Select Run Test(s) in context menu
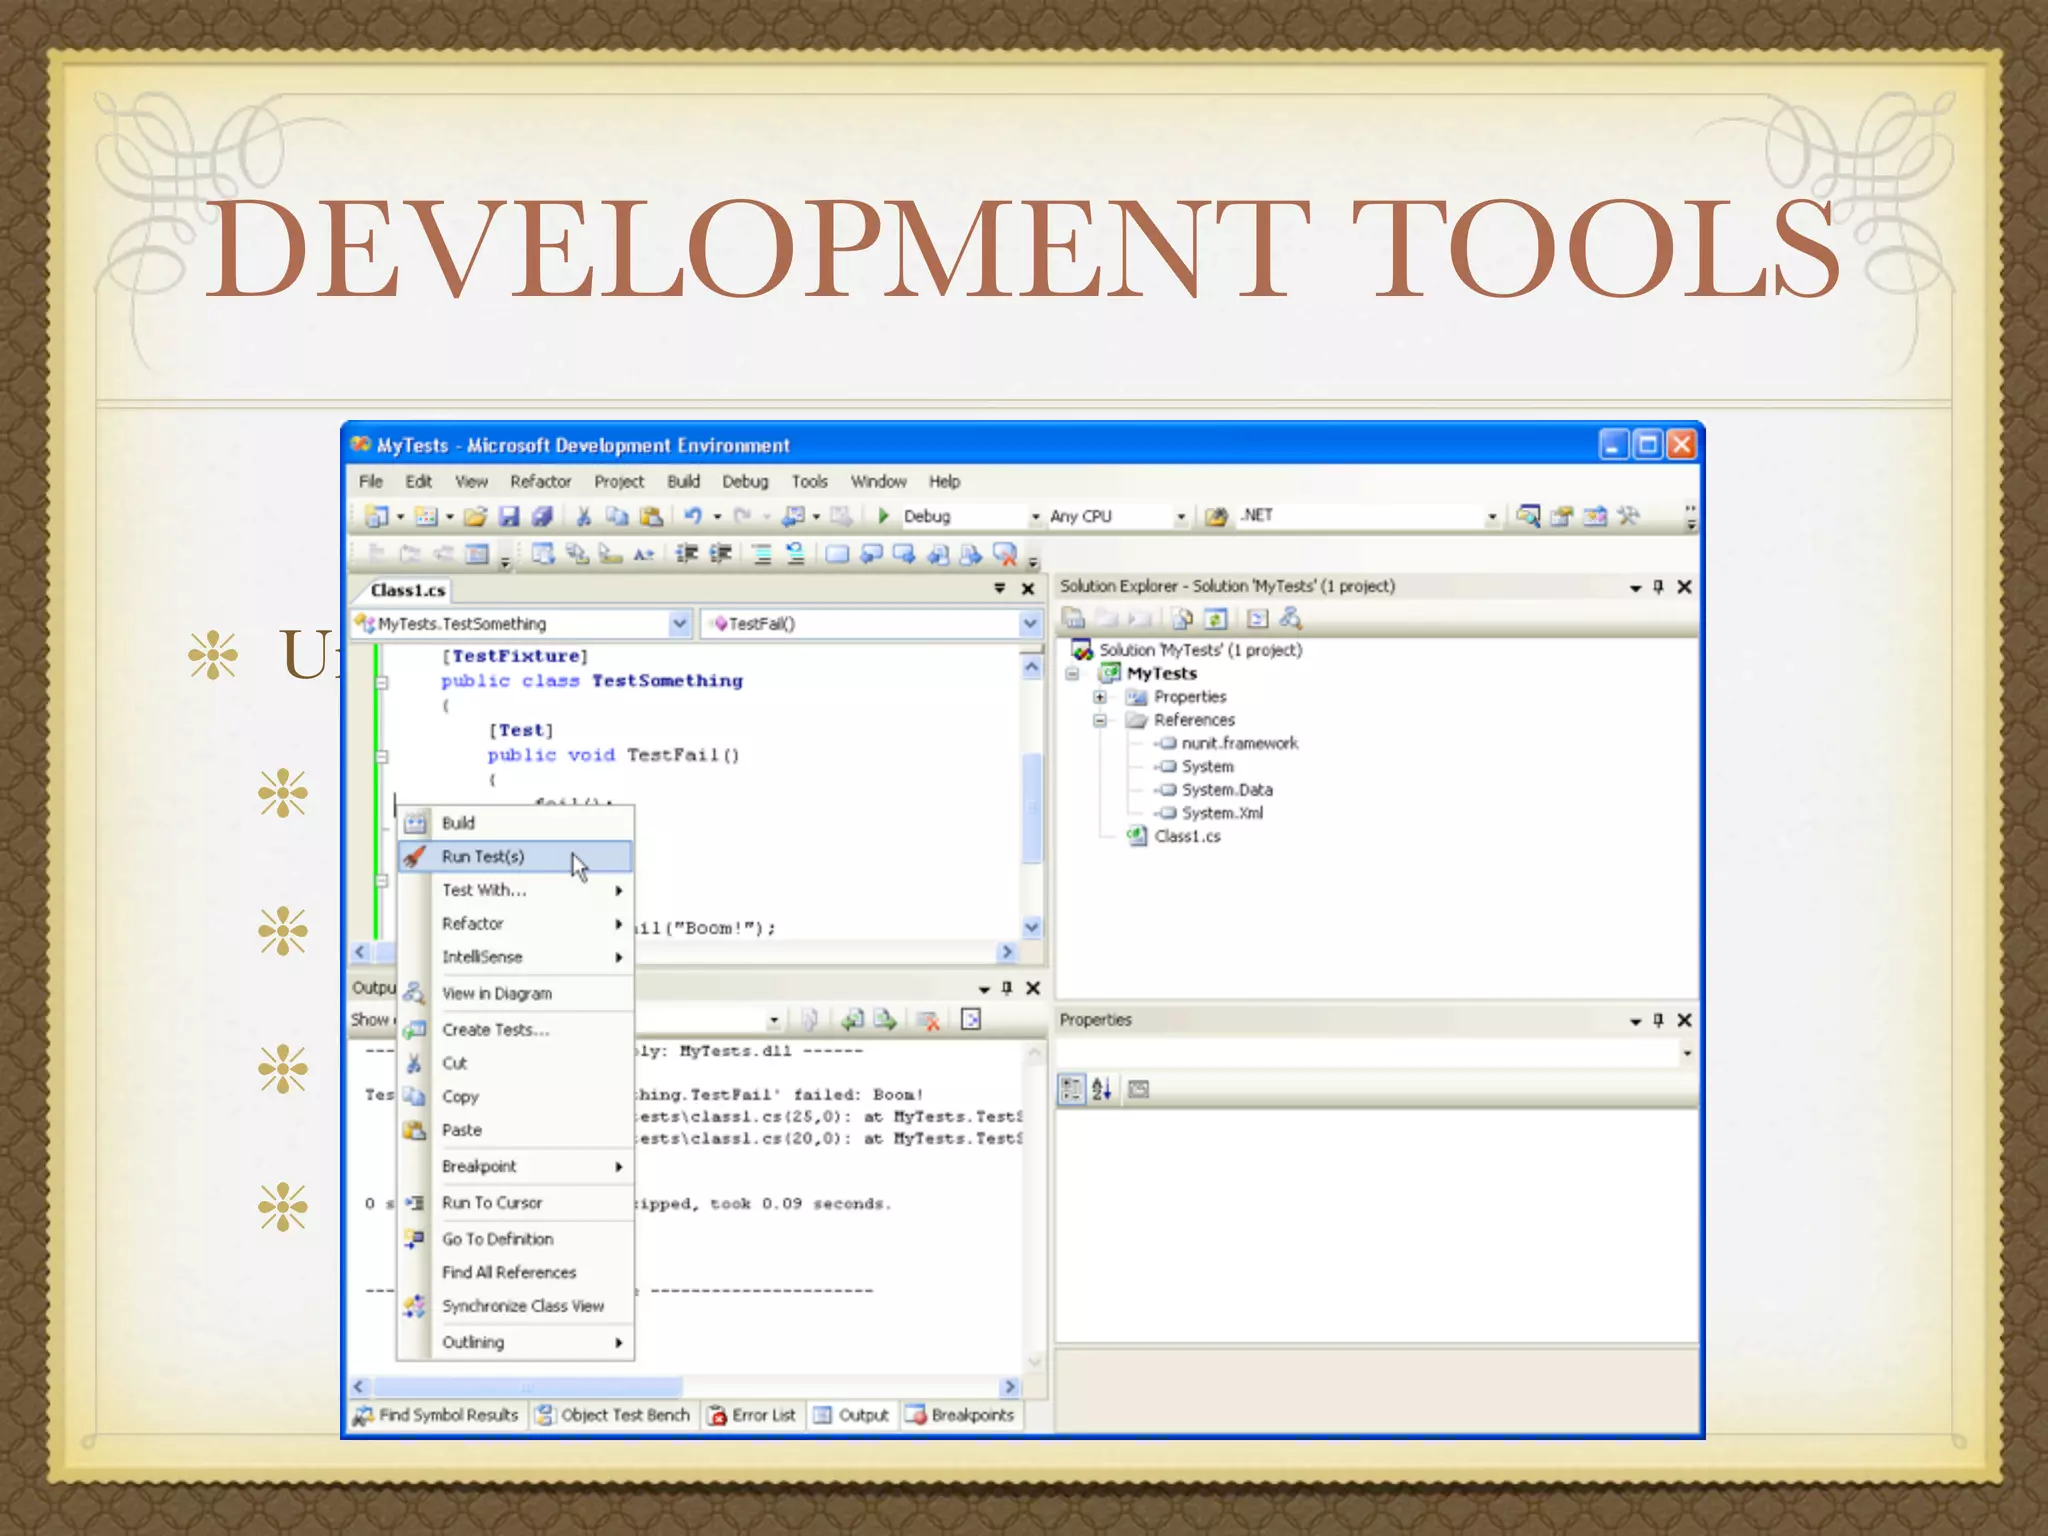This screenshot has height=1536, width=2048. pos(516,856)
